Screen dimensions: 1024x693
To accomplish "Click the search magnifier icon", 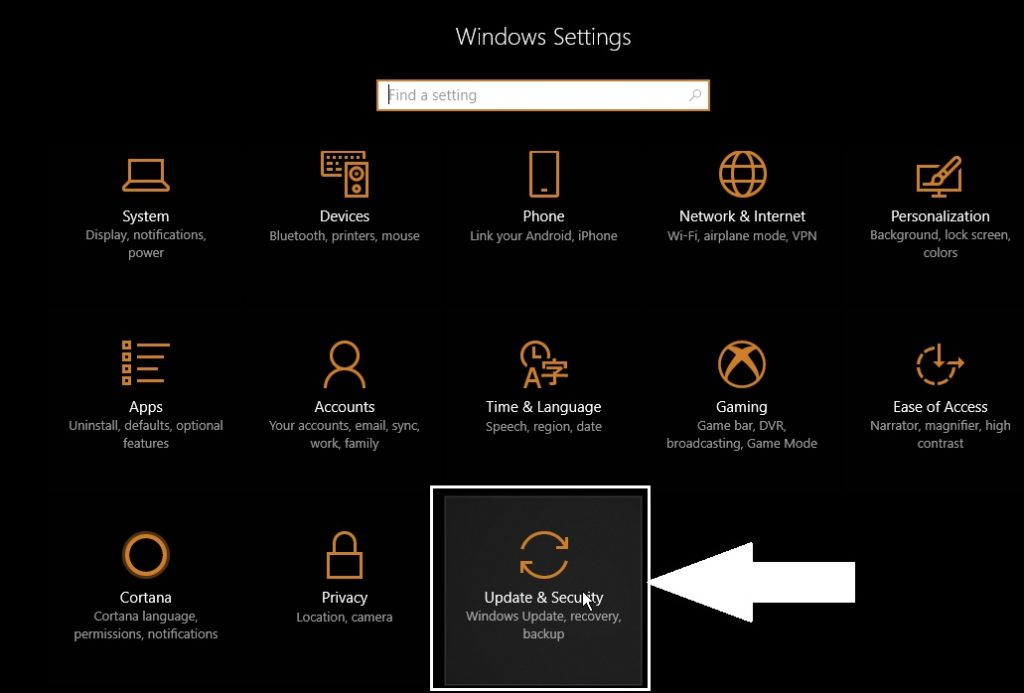I will (695, 95).
